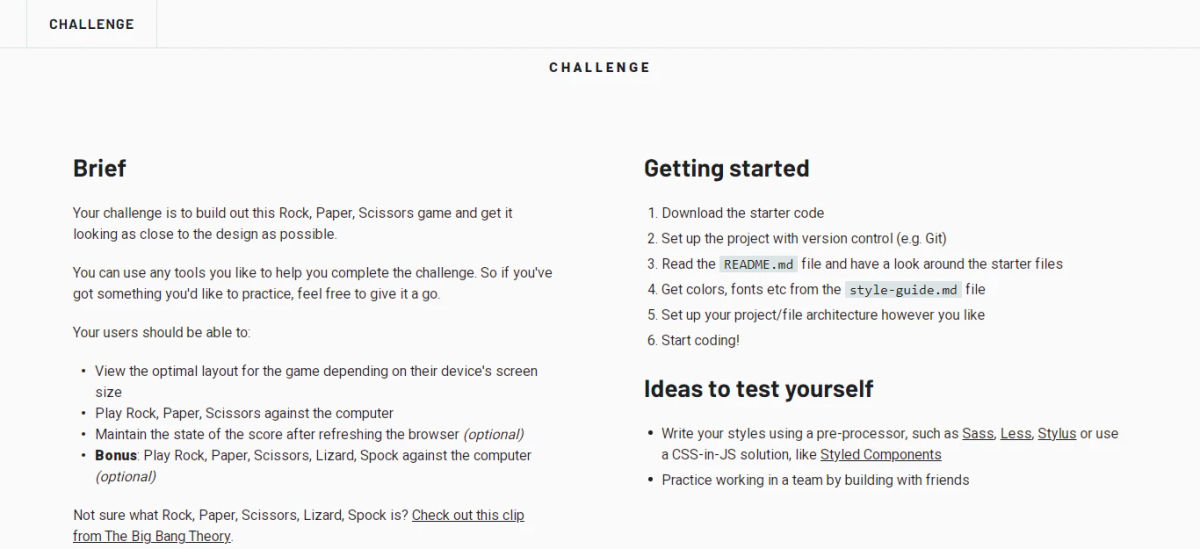Click 'Download the starter code' step
The image size is (1200, 549).
743,213
